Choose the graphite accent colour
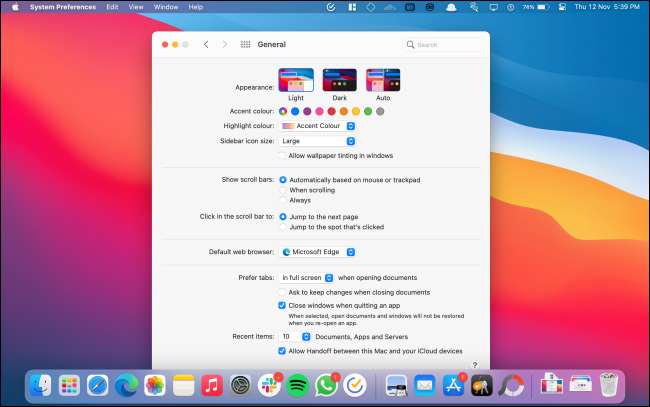 [380, 111]
